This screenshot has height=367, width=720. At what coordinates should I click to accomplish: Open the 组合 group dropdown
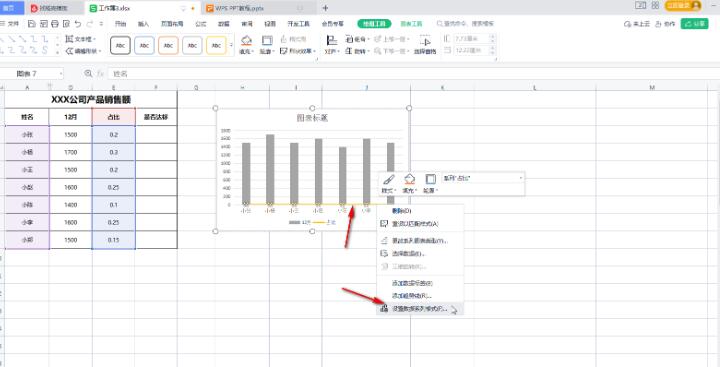pos(358,39)
